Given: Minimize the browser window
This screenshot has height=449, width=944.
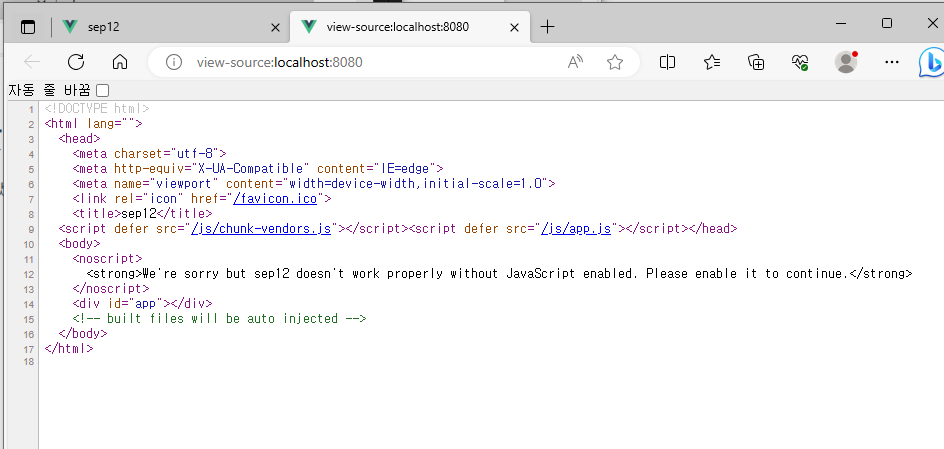Looking at the screenshot, I should tap(841, 23).
